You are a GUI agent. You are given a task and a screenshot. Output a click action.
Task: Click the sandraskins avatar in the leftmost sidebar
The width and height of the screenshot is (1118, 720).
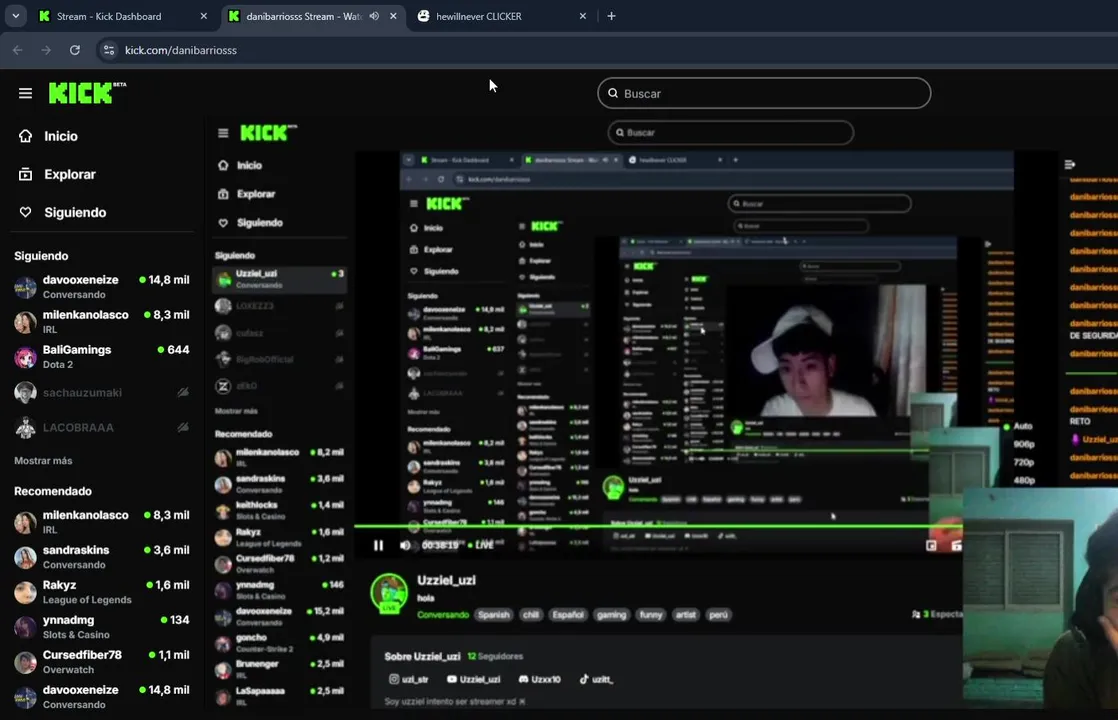click(x=26, y=557)
